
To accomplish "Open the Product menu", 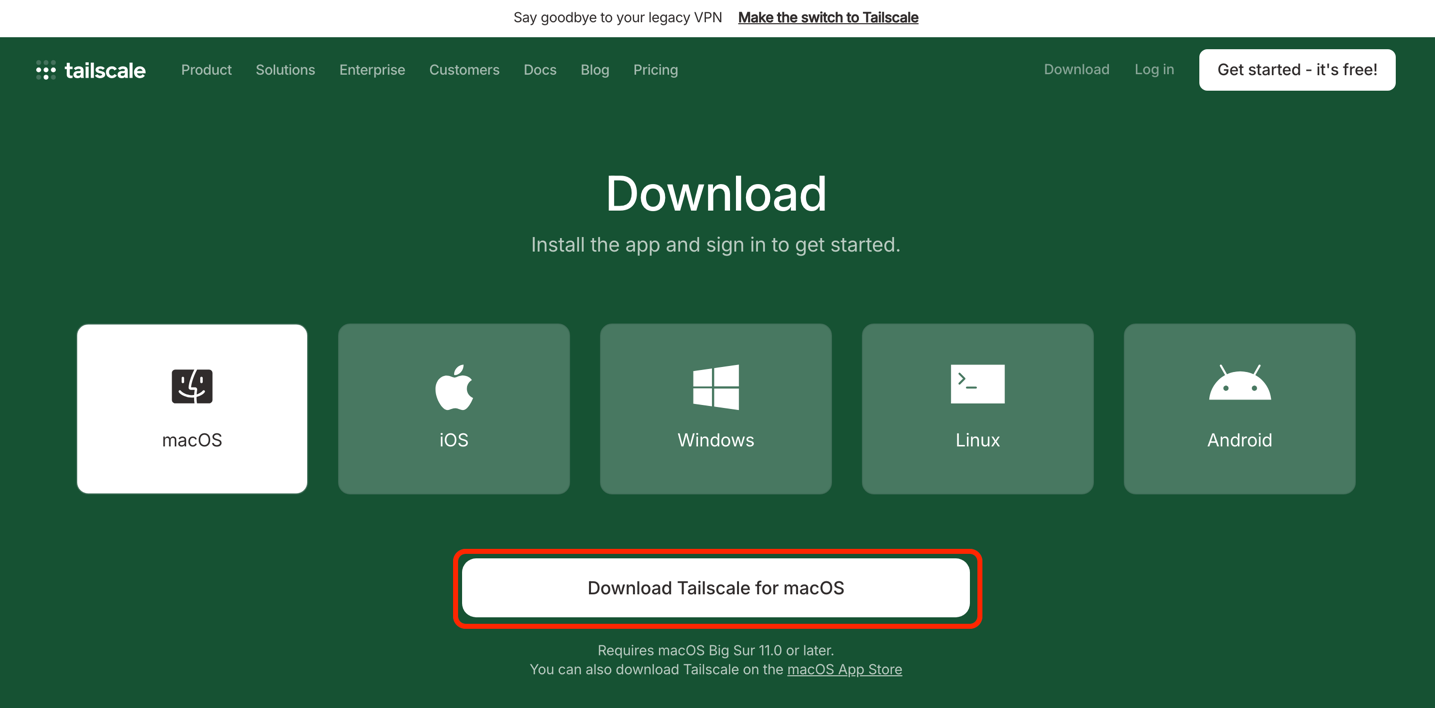I will tap(206, 70).
